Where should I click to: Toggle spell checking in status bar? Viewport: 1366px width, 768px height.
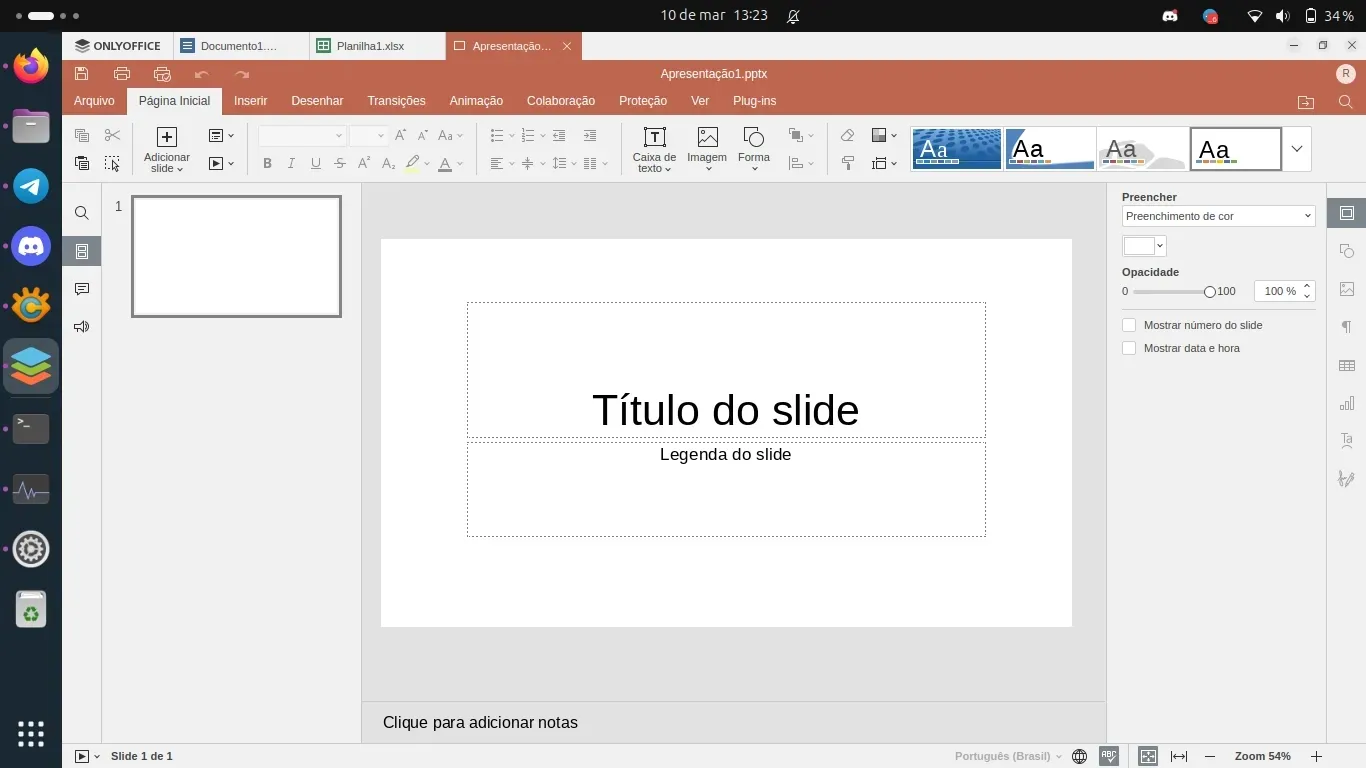pos(1108,757)
